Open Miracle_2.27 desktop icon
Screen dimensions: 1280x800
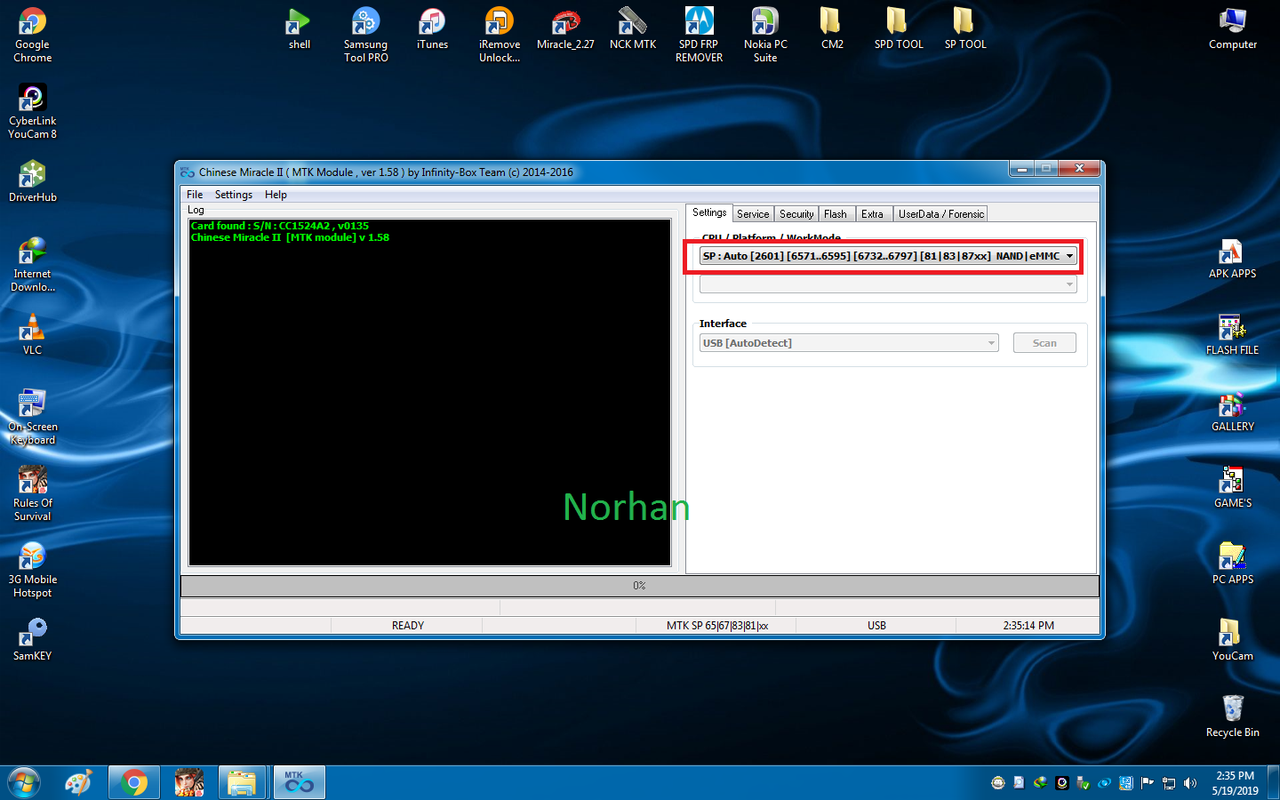coord(566,28)
